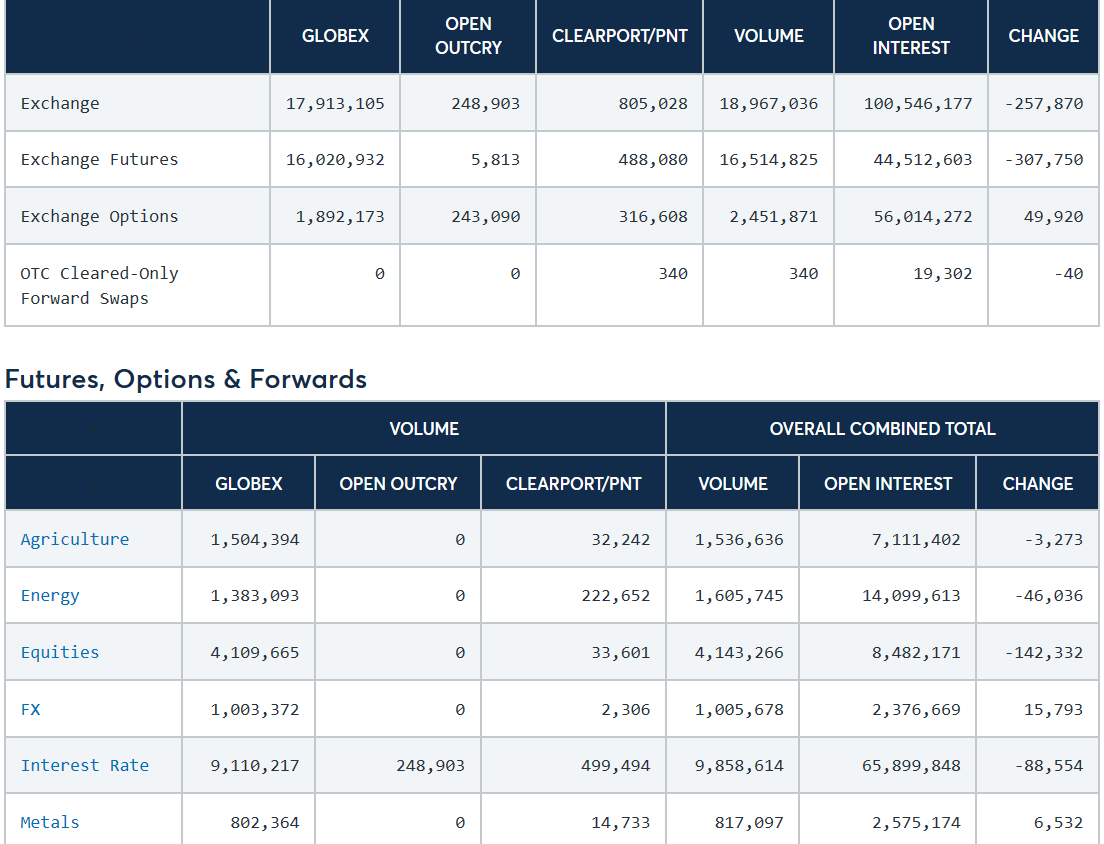The width and height of the screenshot is (1104, 844).
Task: Click Interest Rate open interest 65,899,848
Action: click(x=911, y=766)
